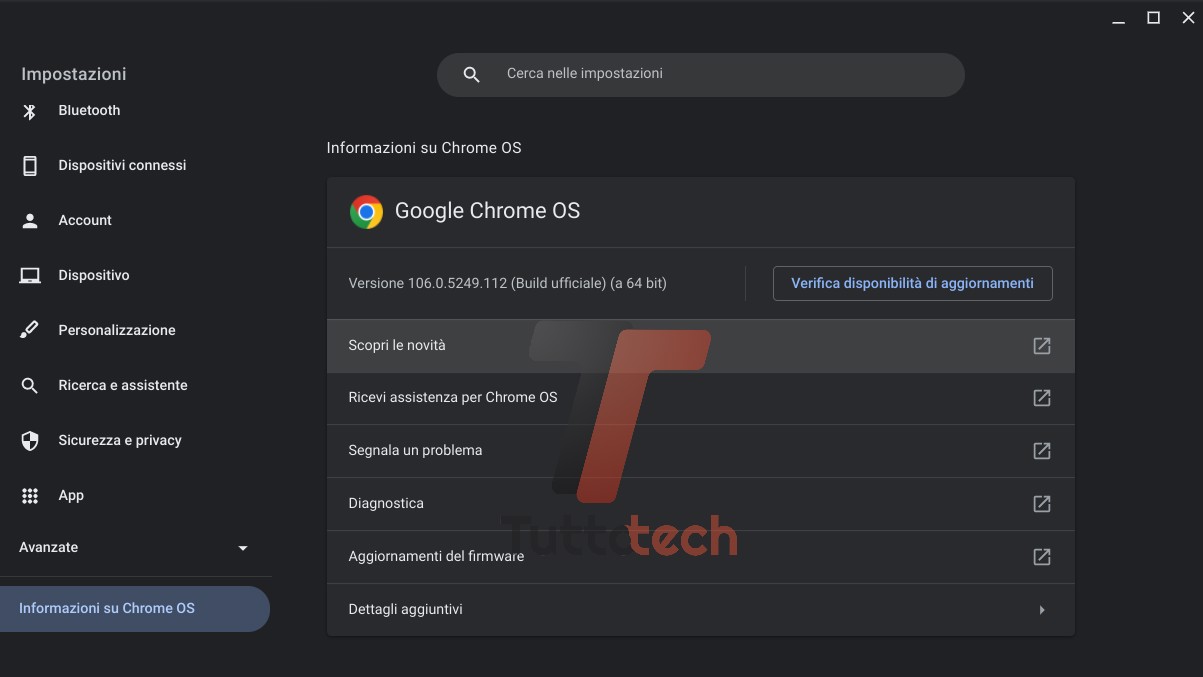Click the Dispositivo laptop icon
Viewport: 1203px width, 677px height.
(x=30, y=276)
